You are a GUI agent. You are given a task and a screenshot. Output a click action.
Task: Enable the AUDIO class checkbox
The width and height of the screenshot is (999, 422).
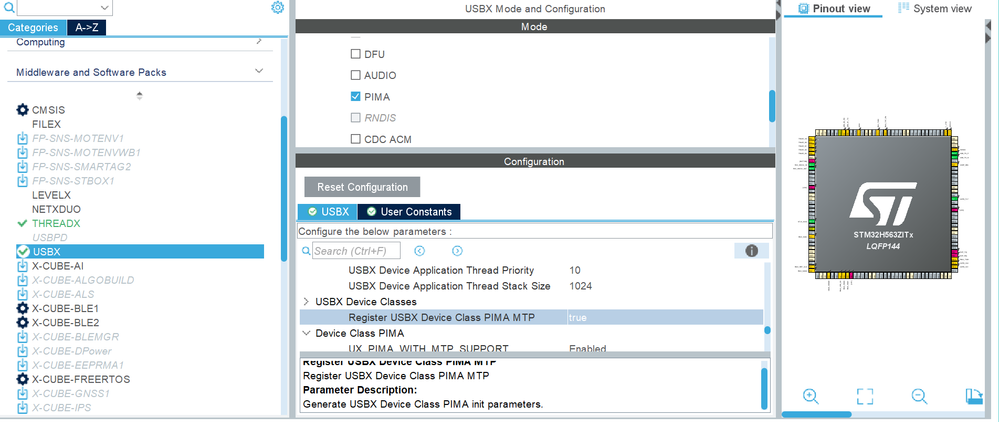point(356,75)
